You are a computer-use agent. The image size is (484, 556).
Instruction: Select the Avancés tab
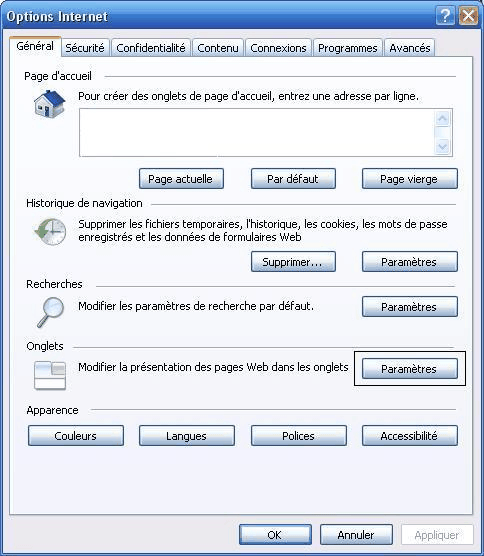(410, 48)
